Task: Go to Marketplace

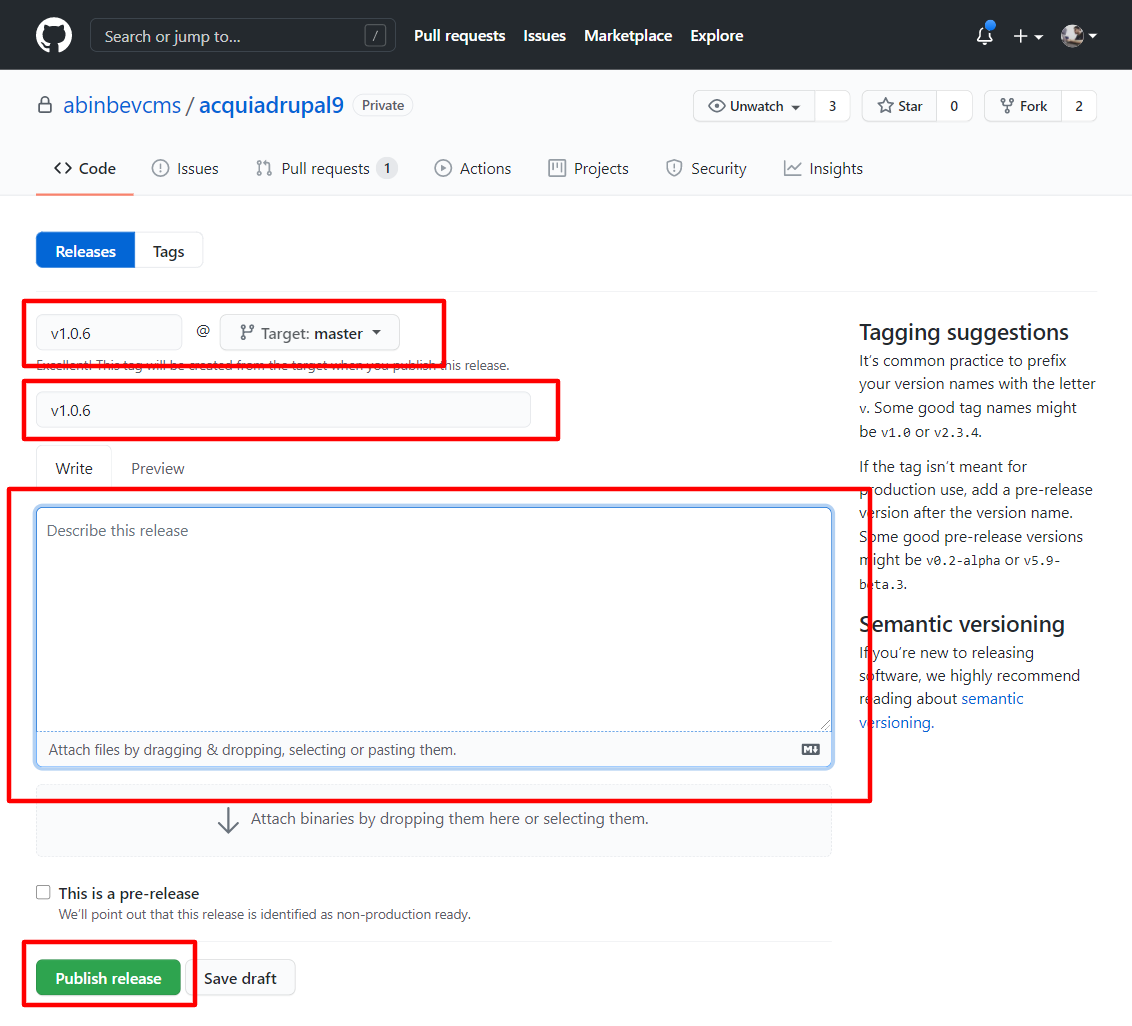Action: tap(628, 36)
